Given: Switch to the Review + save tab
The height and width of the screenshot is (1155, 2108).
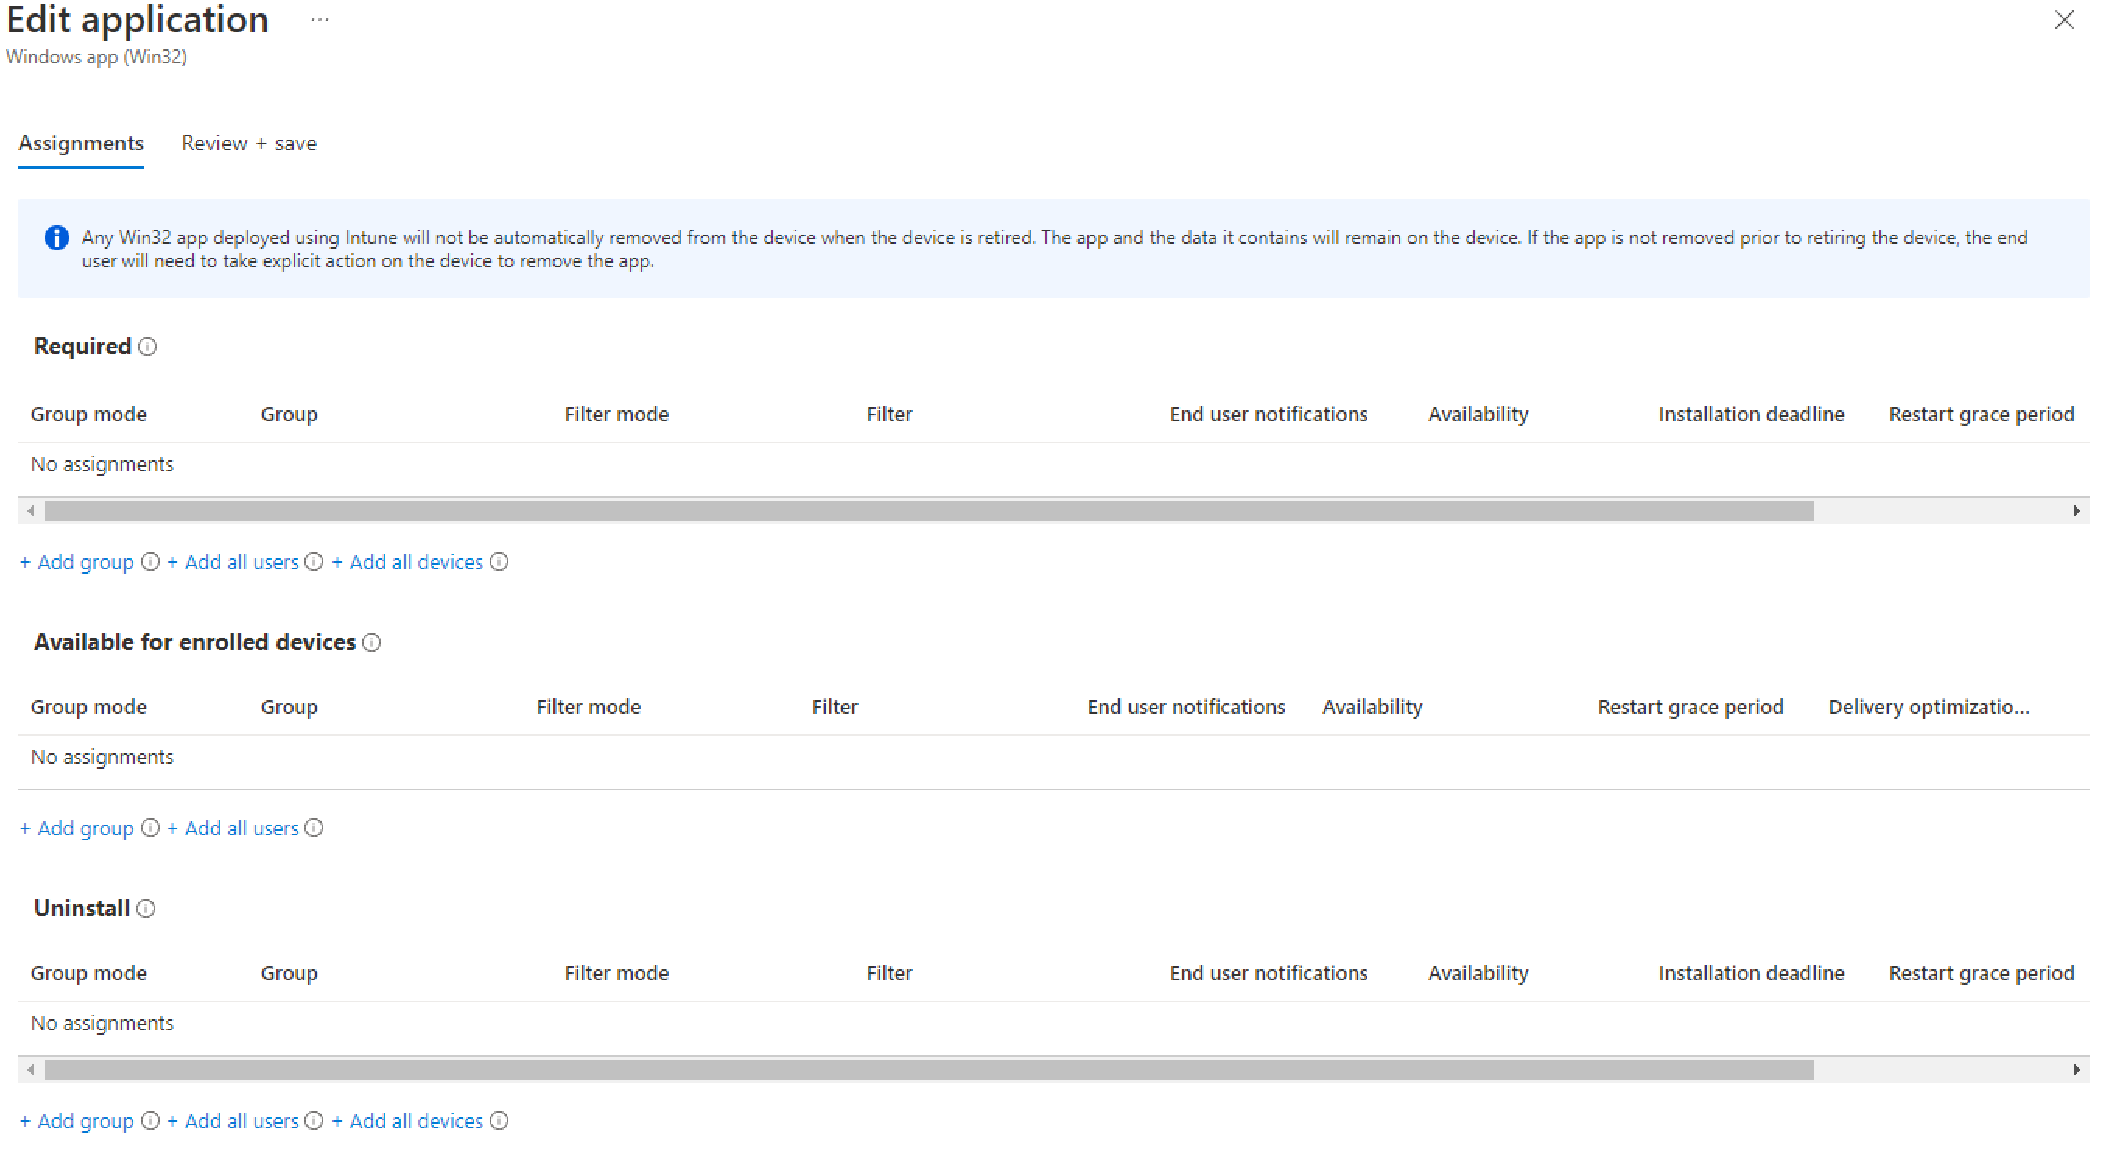Looking at the screenshot, I should 248,143.
